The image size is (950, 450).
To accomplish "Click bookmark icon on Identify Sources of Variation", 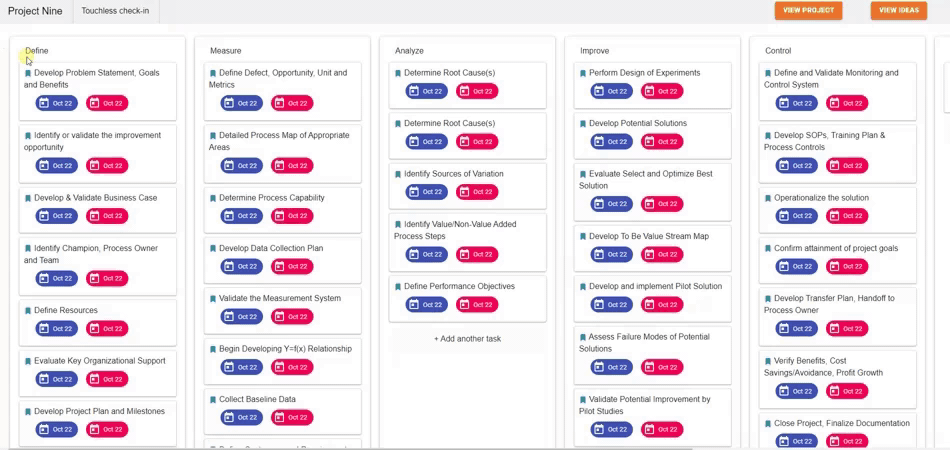I will tap(398, 174).
